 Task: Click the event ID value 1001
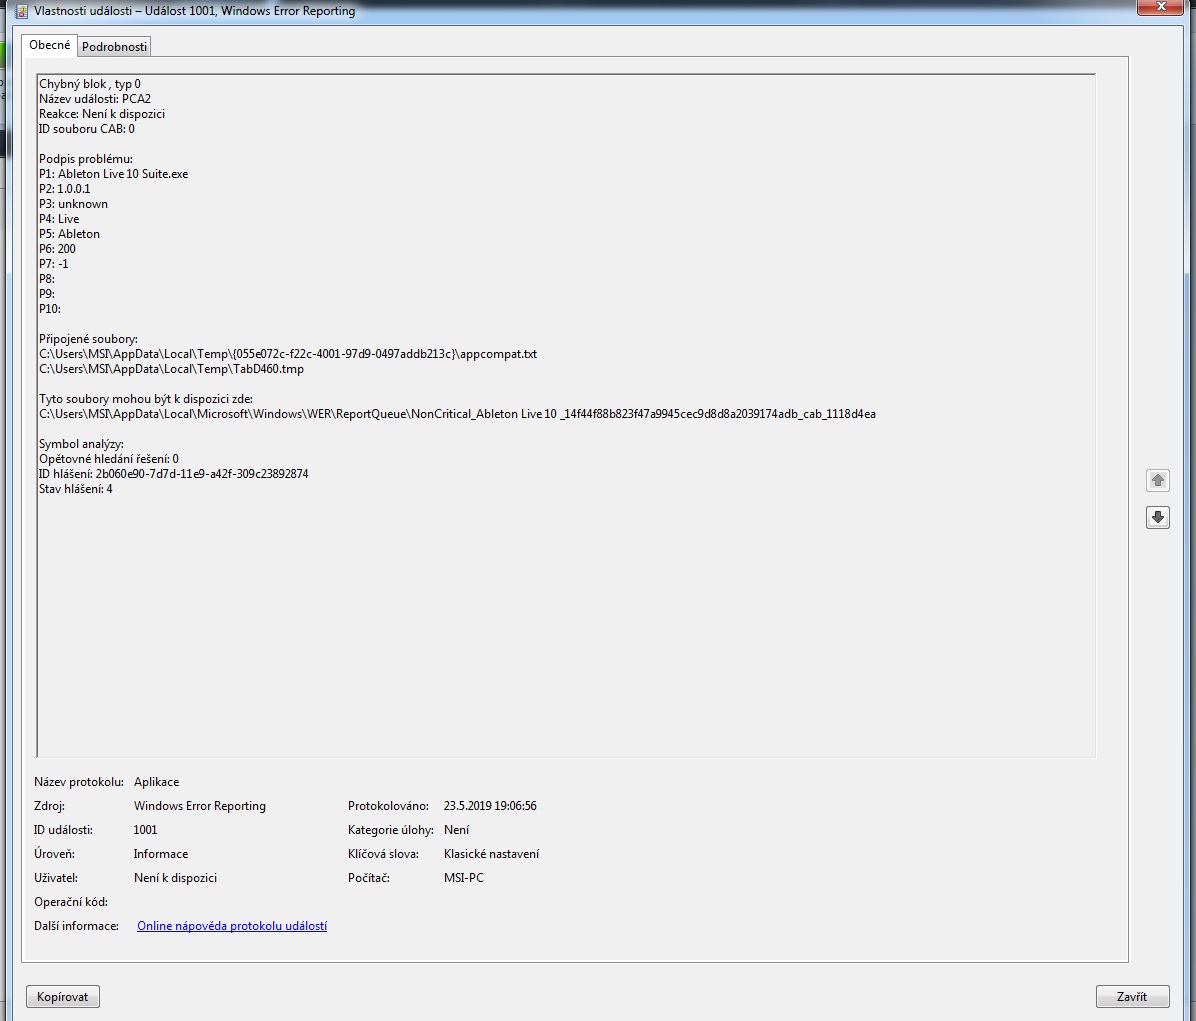click(x=145, y=830)
